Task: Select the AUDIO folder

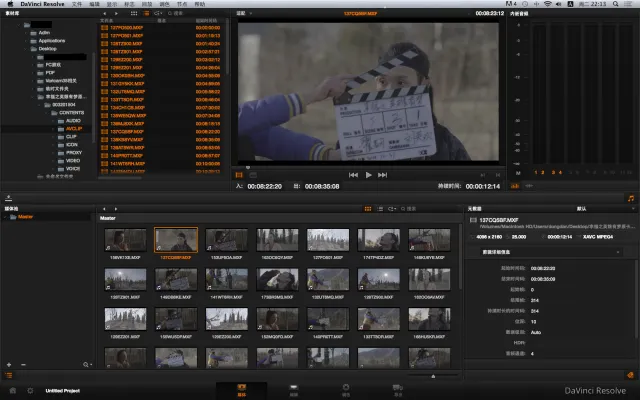Action: click(x=73, y=121)
